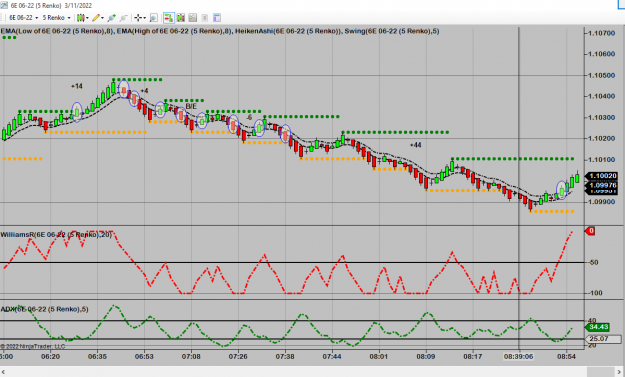The height and width of the screenshot is (377, 625).
Task: Click the ADX panel label
Action: (44, 309)
